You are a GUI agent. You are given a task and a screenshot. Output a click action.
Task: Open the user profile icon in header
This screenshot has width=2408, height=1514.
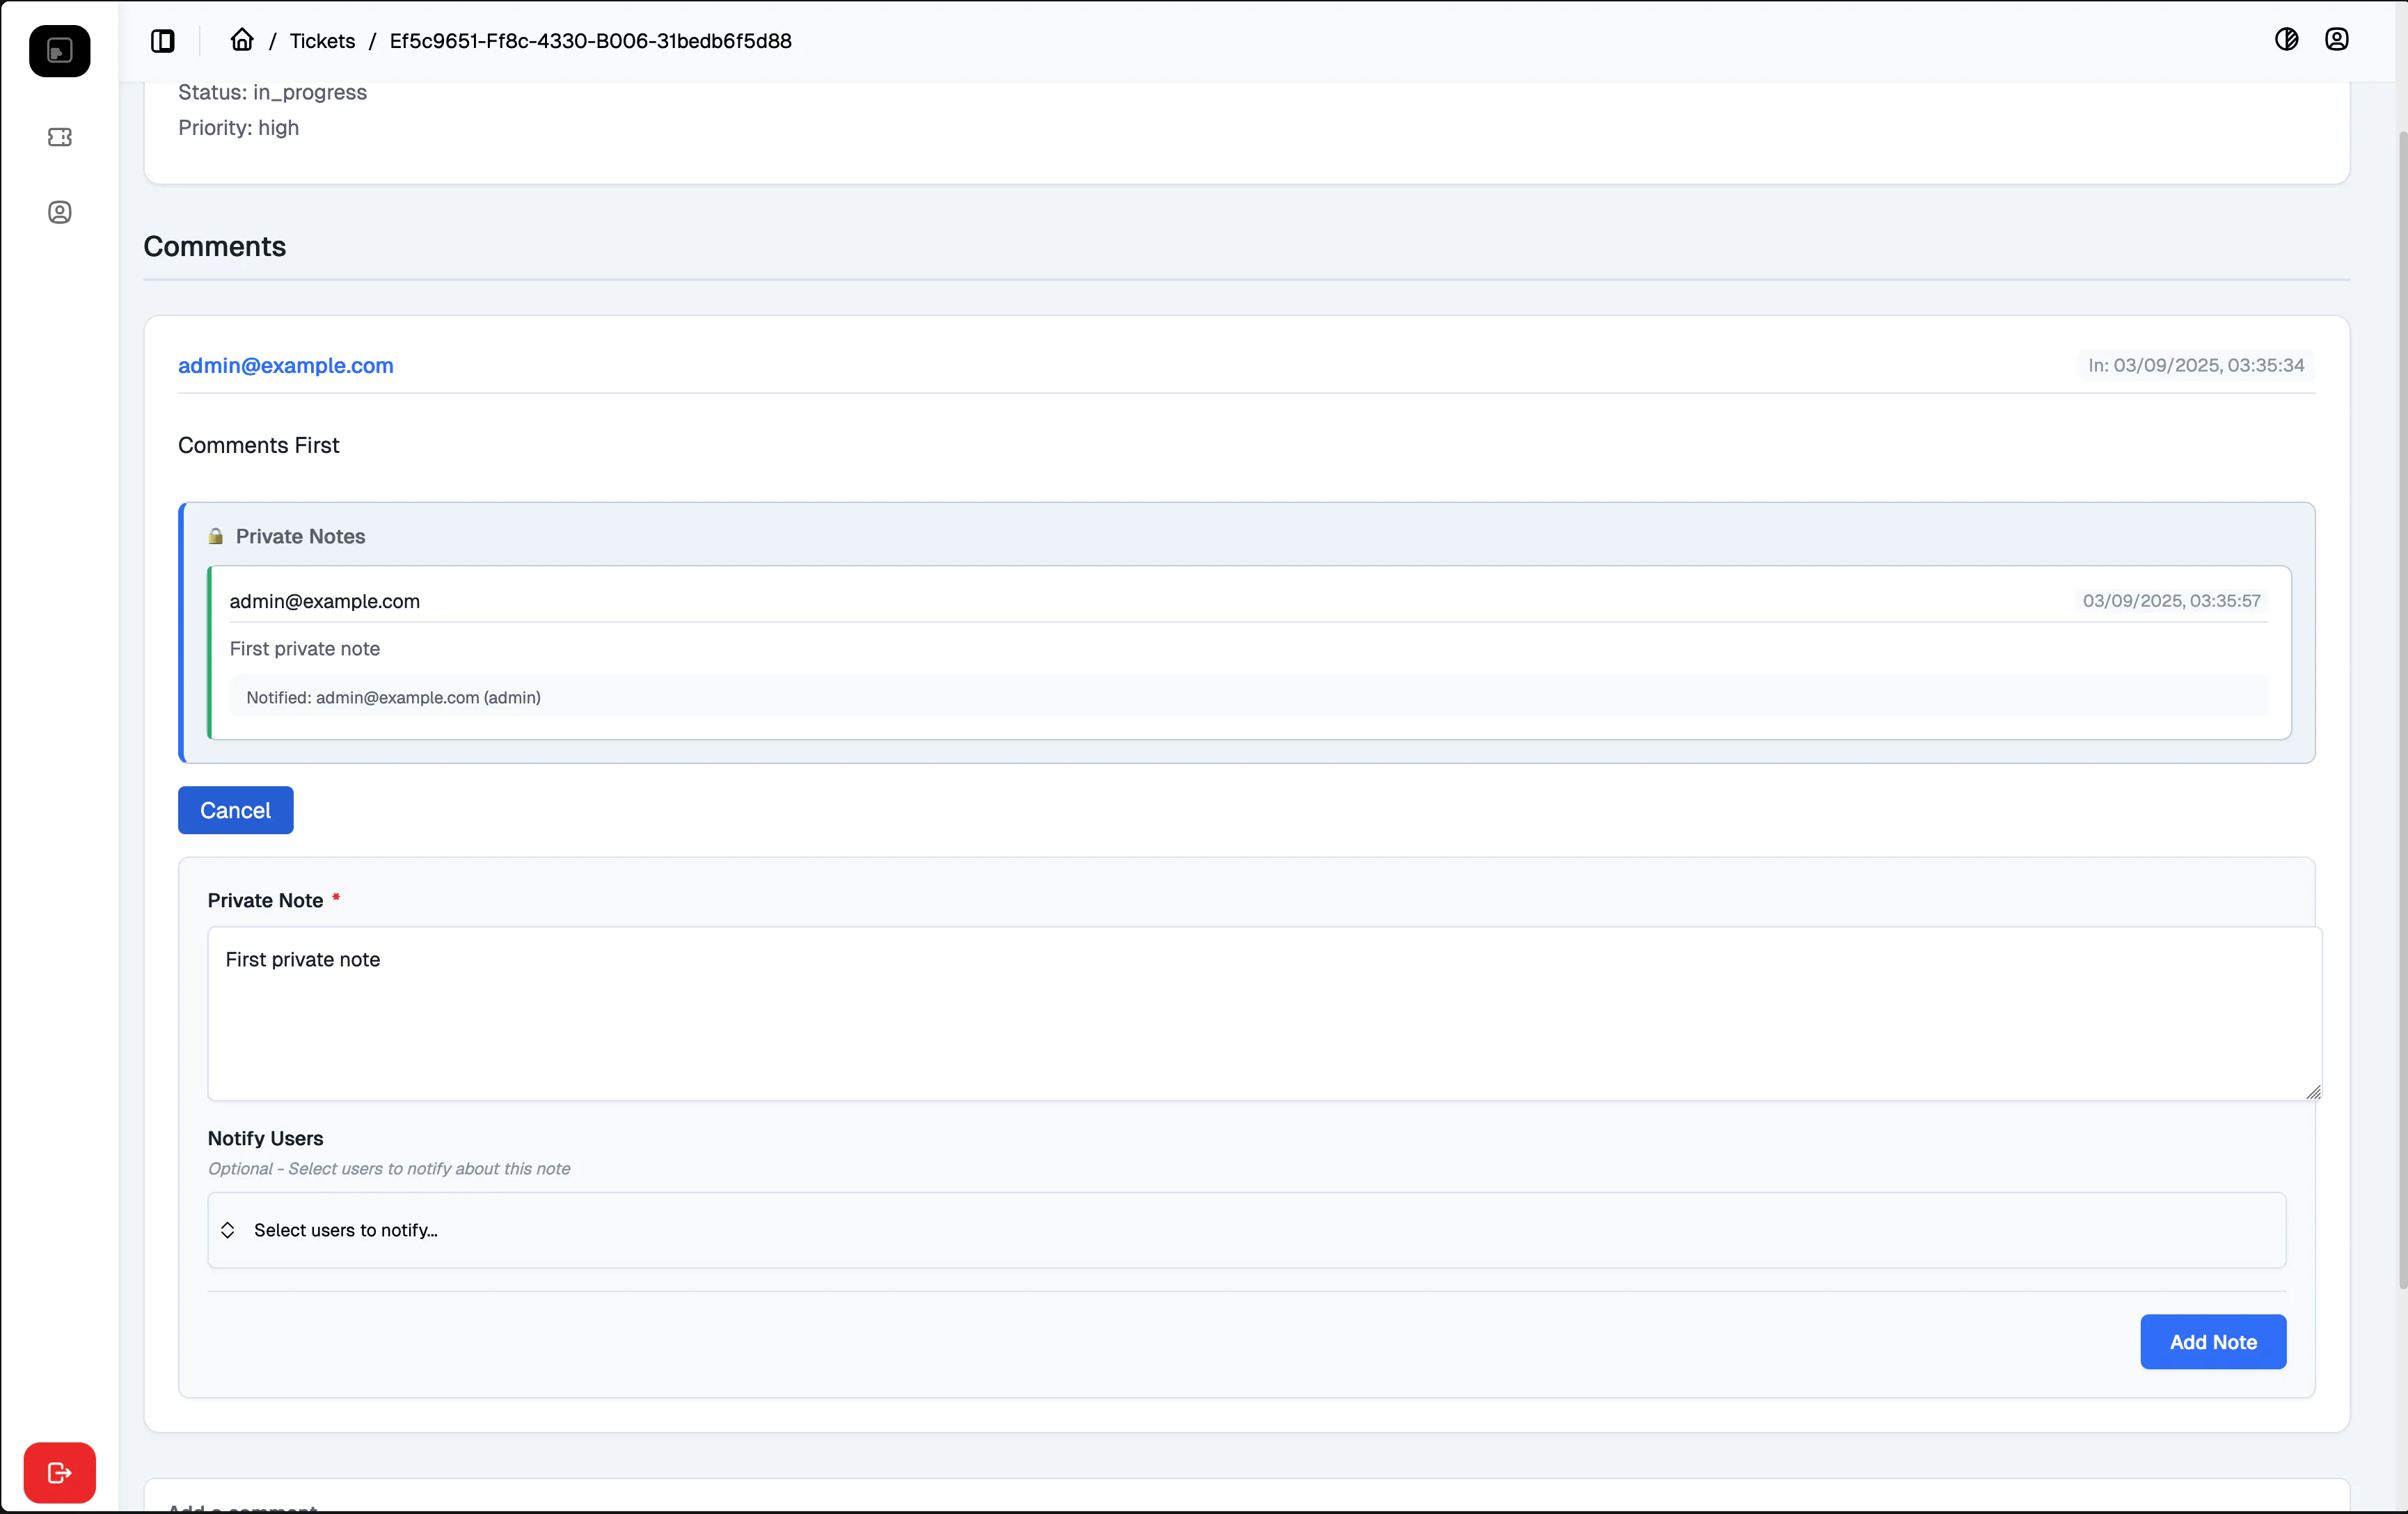point(2336,39)
